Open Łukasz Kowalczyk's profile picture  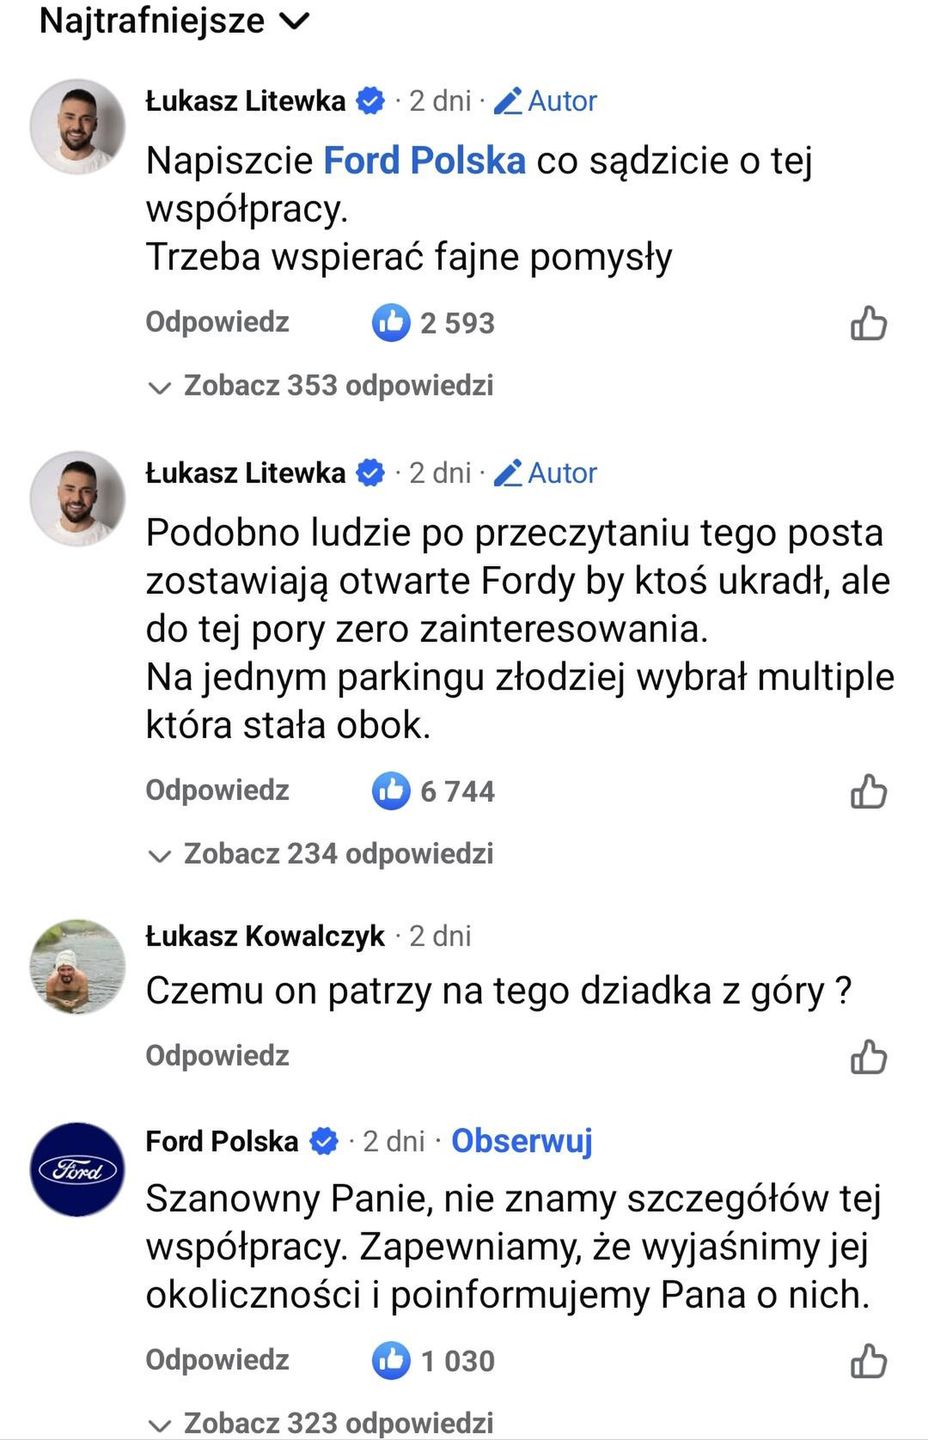77,966
